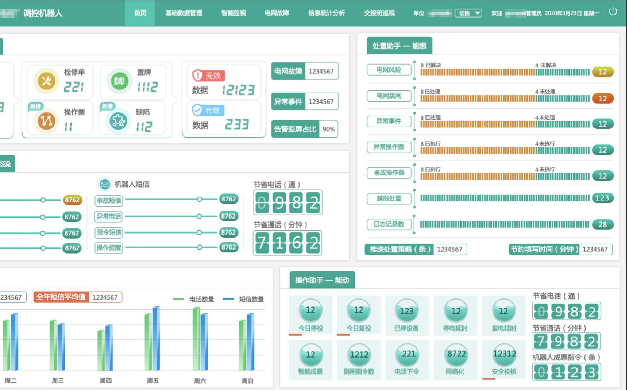Click the slider handle in 异常电话 row
The image size is (627, 390).
click(x=199, y=216)
